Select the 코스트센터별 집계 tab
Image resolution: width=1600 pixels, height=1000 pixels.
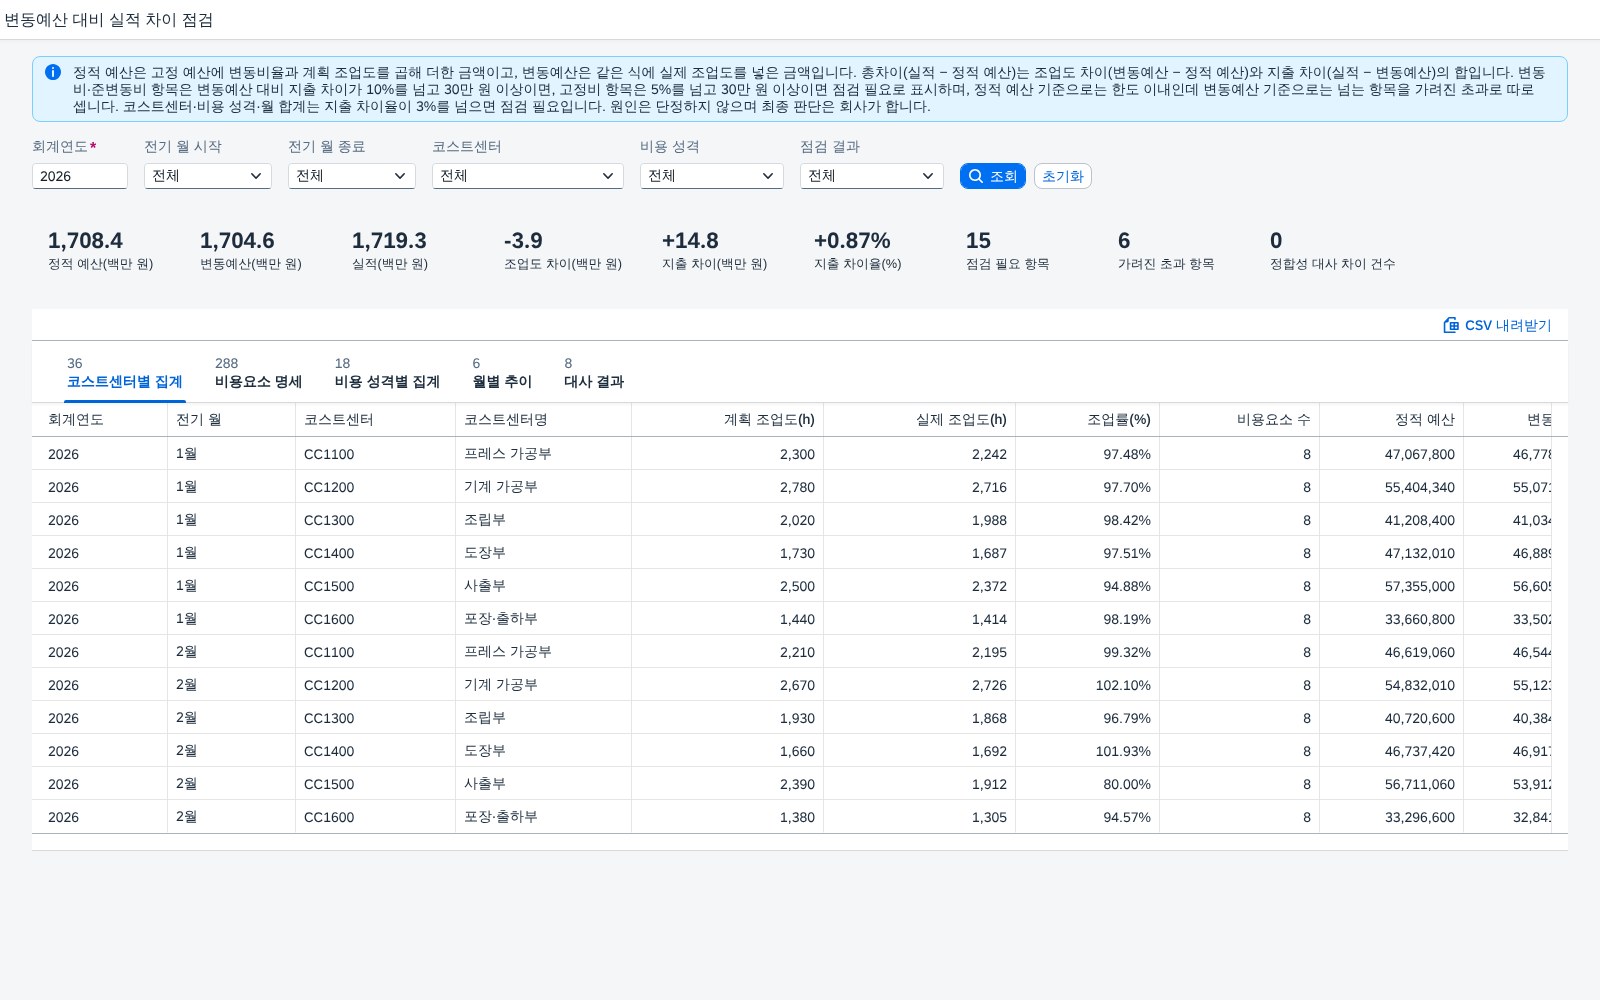[125, 373]
